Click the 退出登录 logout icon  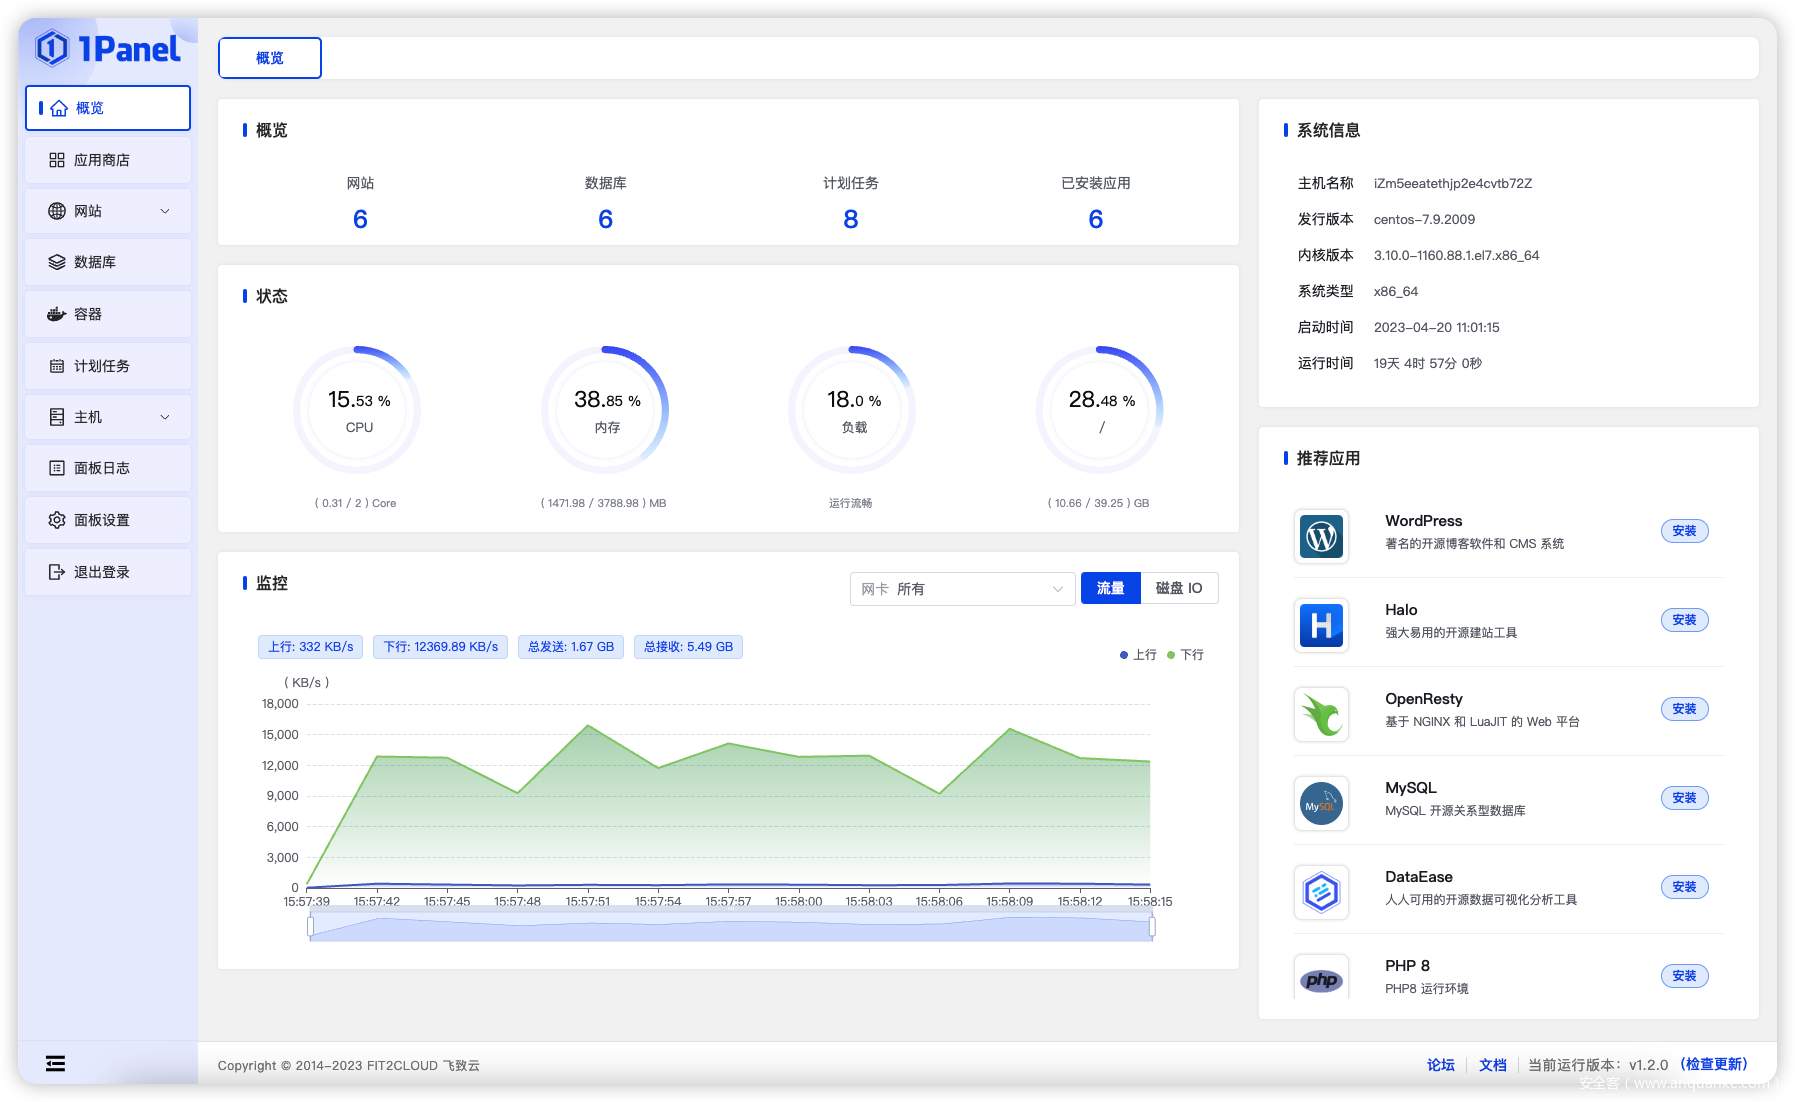click(x=57, y=572)
